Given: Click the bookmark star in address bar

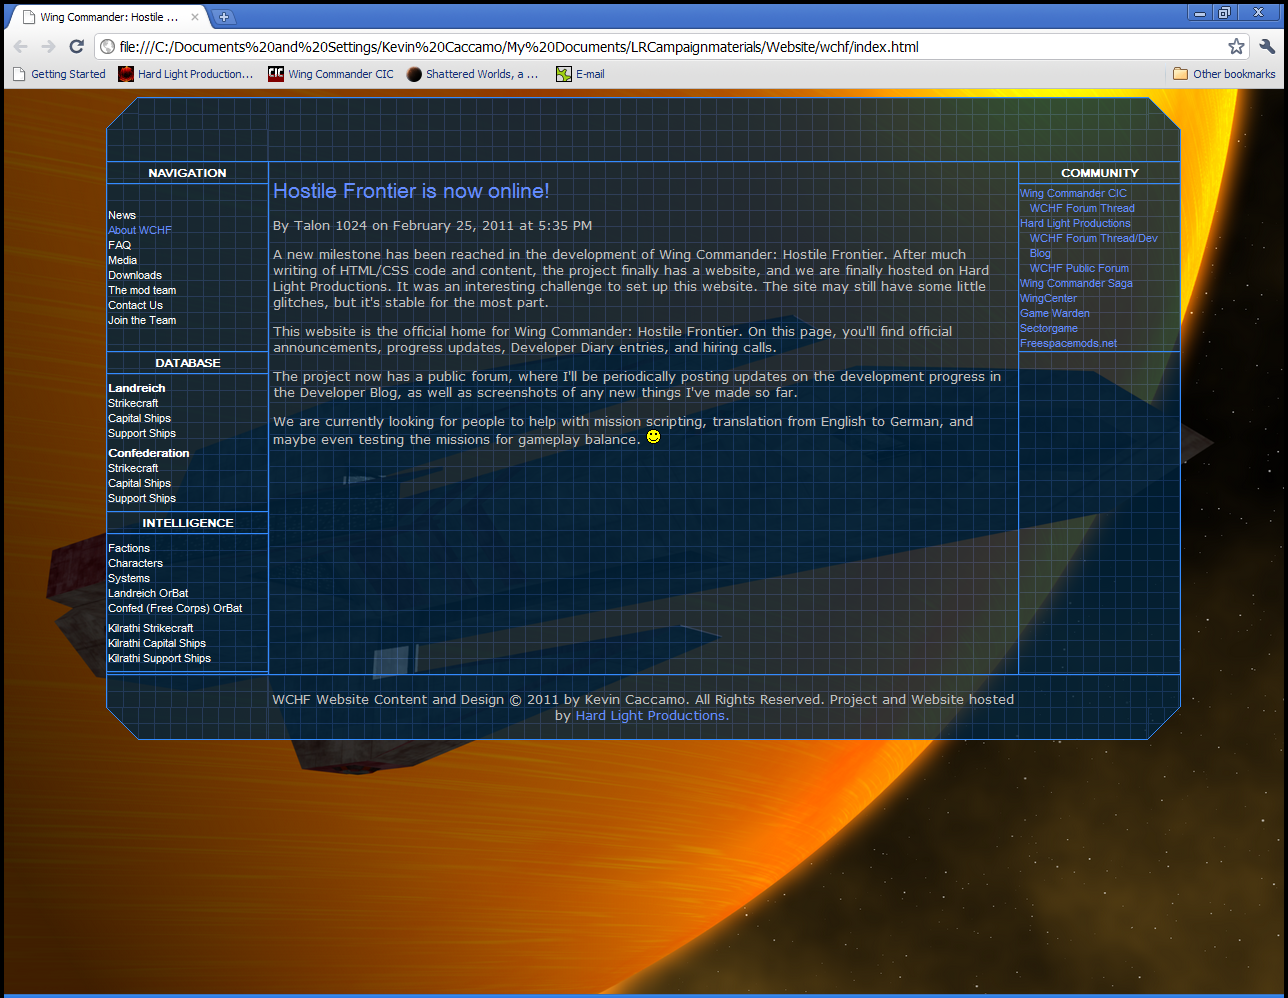Looking at the screenshot, I should coord(1236,47).
